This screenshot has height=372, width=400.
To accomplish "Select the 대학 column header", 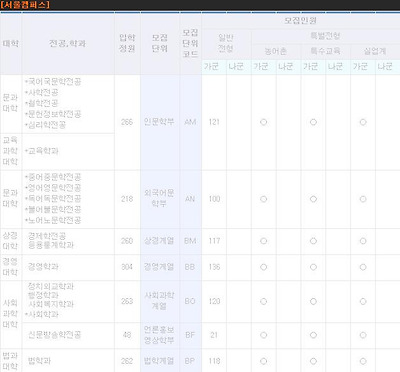I will [11, 43].
